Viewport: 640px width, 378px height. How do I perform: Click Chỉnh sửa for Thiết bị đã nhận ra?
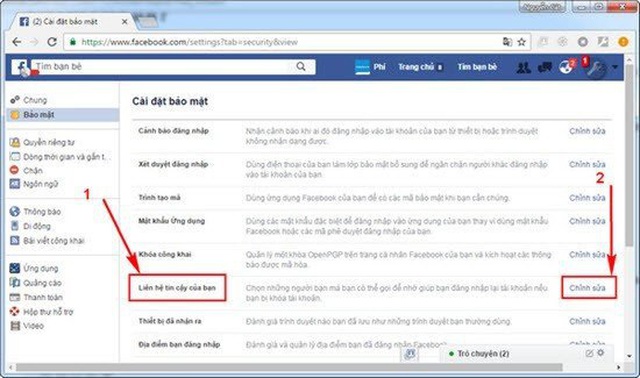(x=587, y=322)
